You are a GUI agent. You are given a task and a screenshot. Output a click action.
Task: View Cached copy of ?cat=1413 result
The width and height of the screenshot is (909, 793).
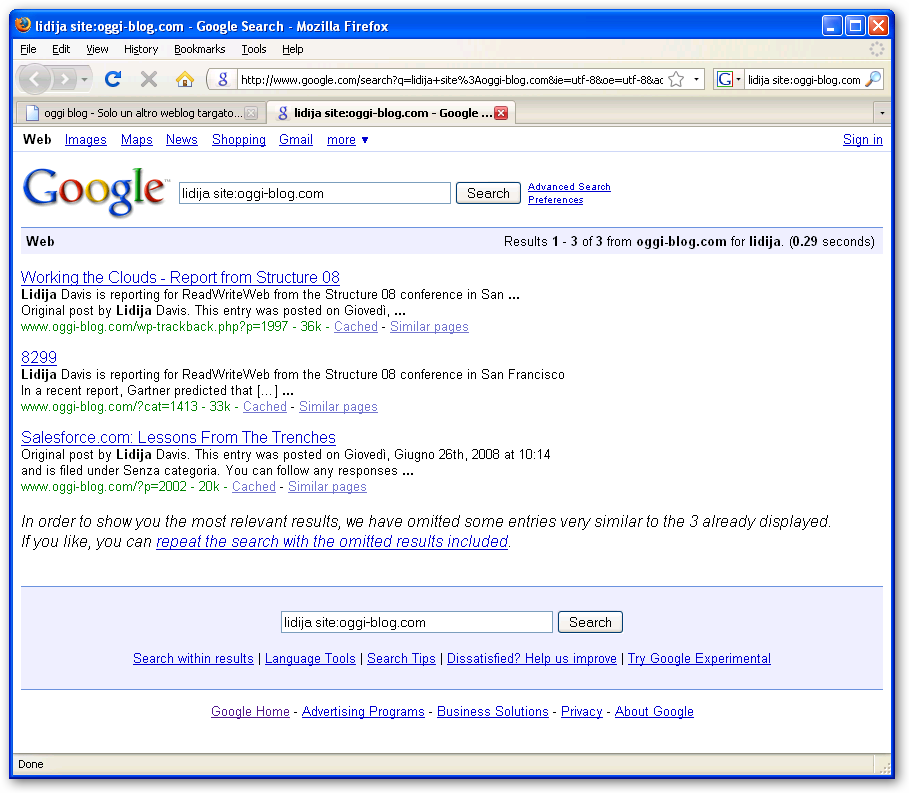point(264,406)
